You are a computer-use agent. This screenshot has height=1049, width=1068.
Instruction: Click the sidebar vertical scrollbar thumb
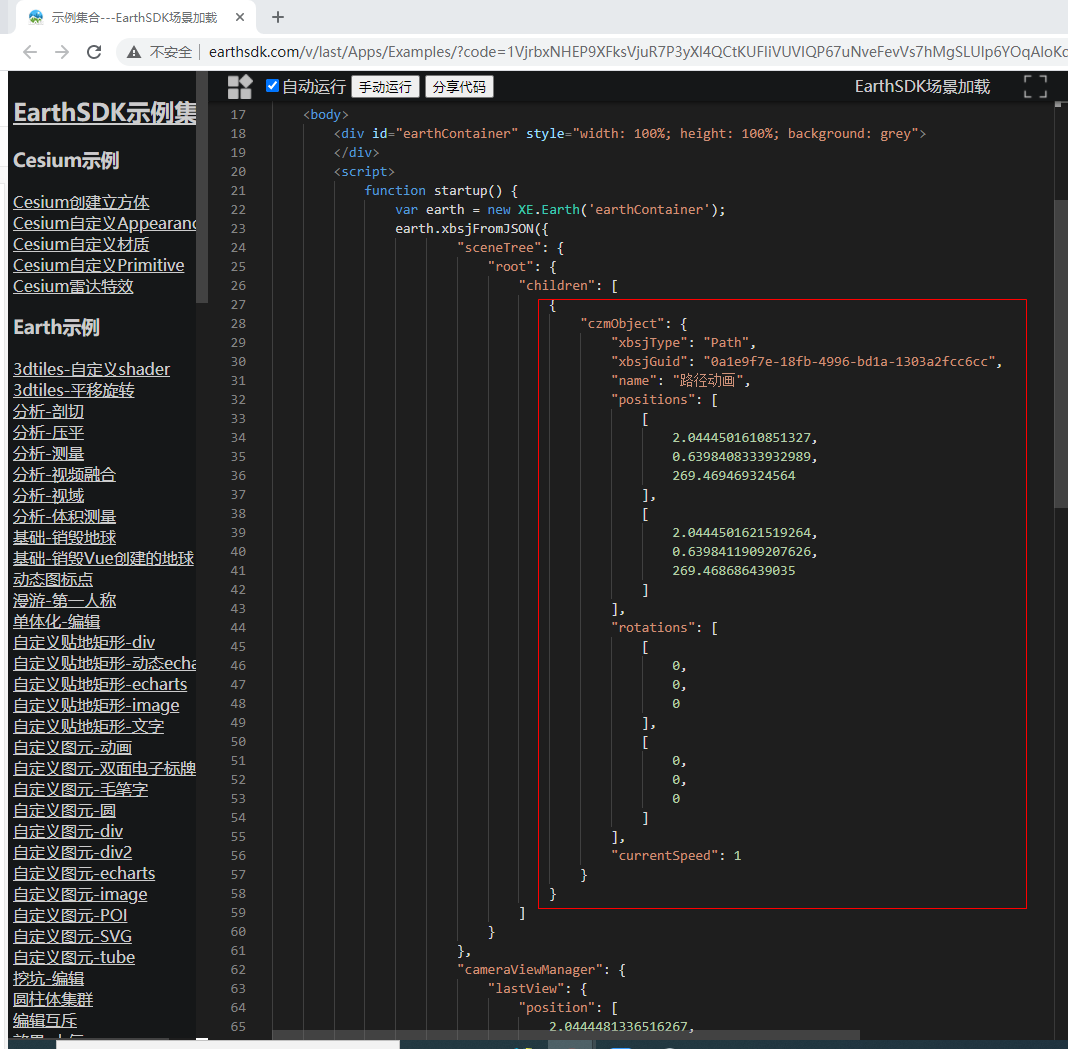[202, 187]
